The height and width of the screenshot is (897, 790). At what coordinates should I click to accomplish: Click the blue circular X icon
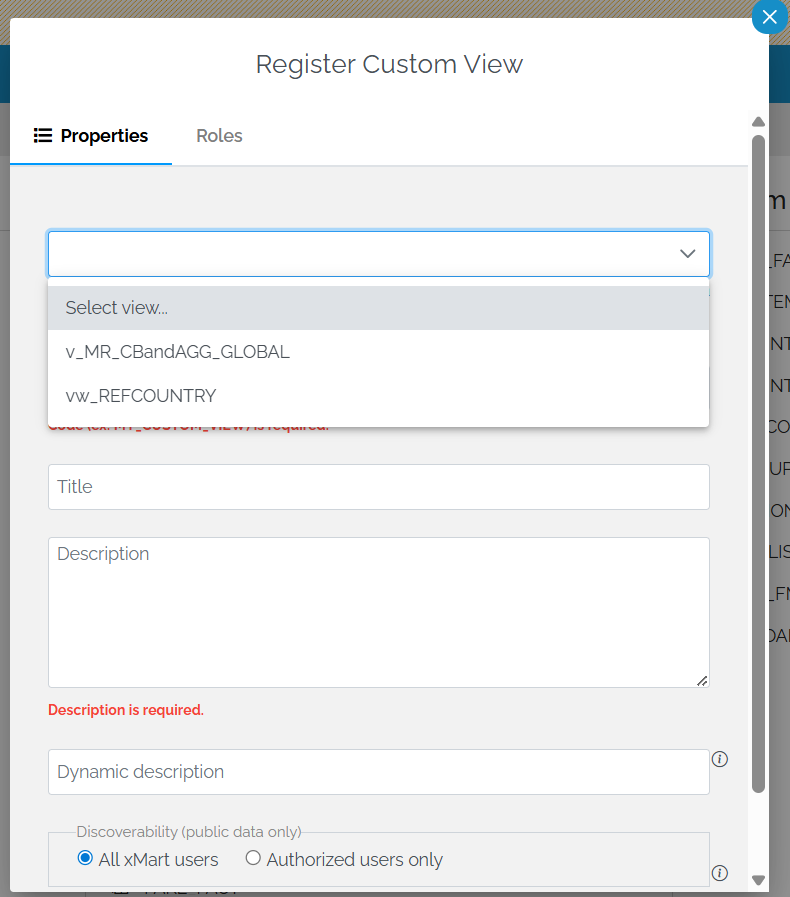tap(769, 17)
